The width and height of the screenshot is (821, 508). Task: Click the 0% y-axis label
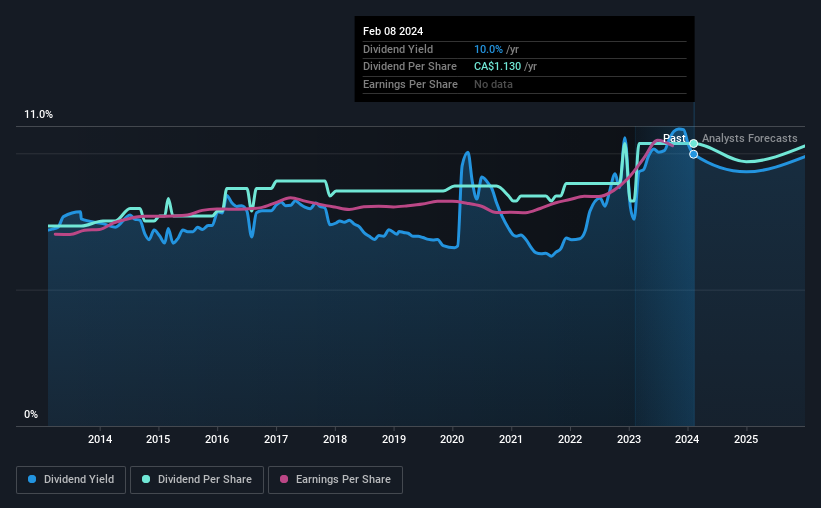tap(31, 415)
